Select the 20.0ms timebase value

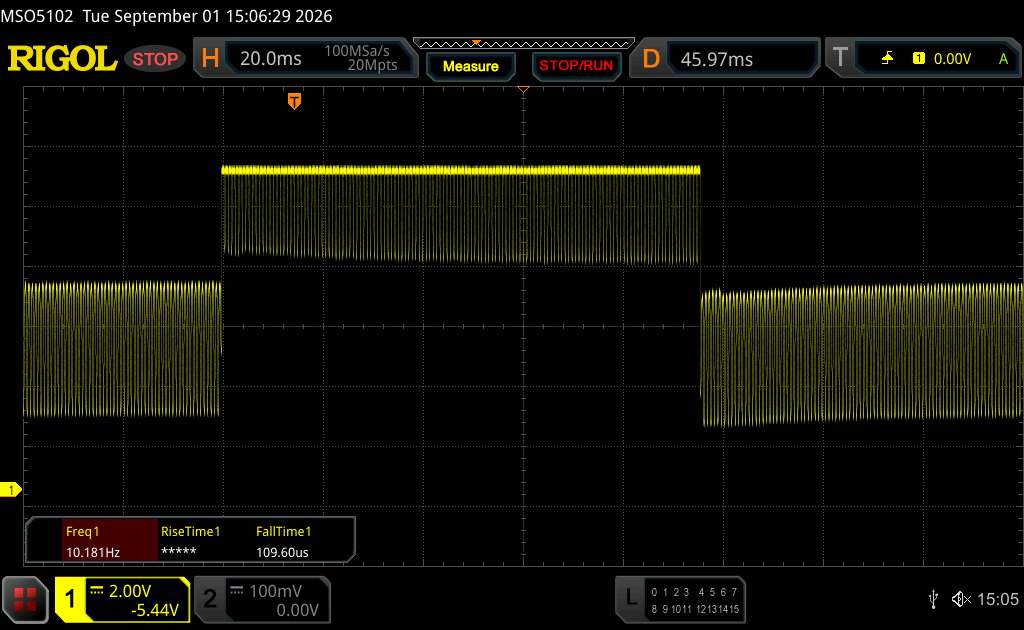[270, 59]
